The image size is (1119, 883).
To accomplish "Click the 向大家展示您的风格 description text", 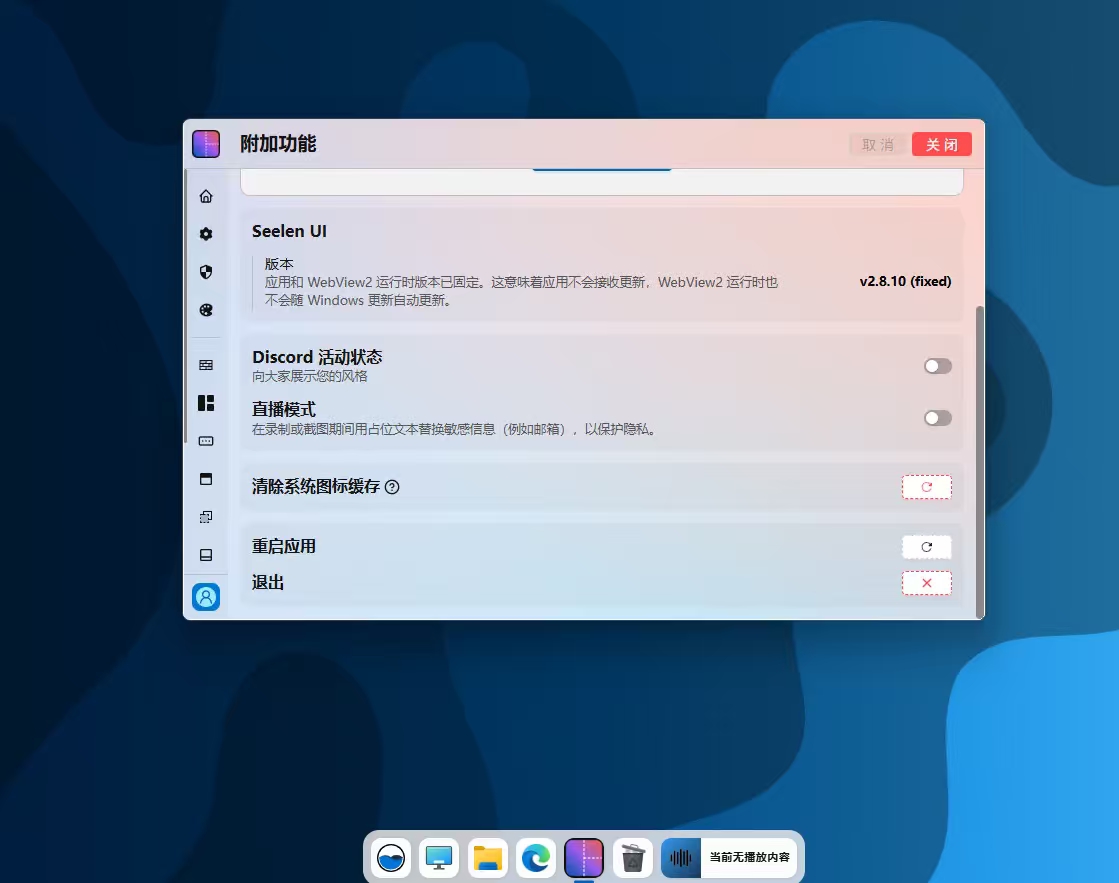I will [310, 376].
